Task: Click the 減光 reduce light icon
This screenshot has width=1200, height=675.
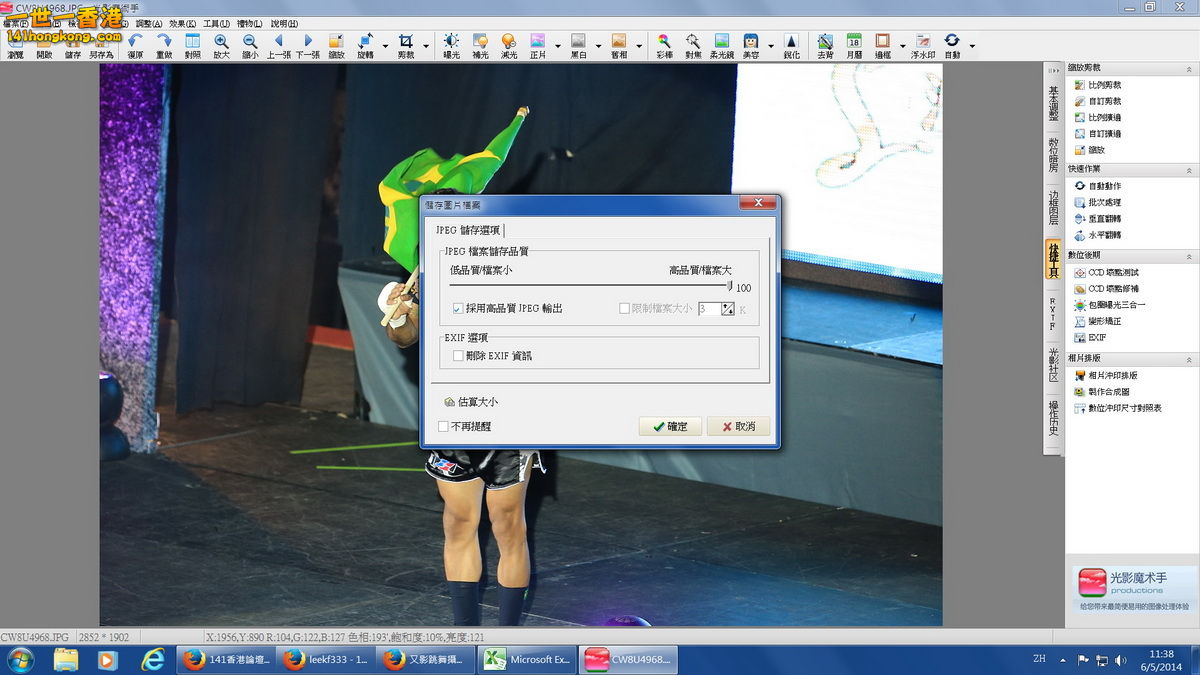Action: point(509,45)
